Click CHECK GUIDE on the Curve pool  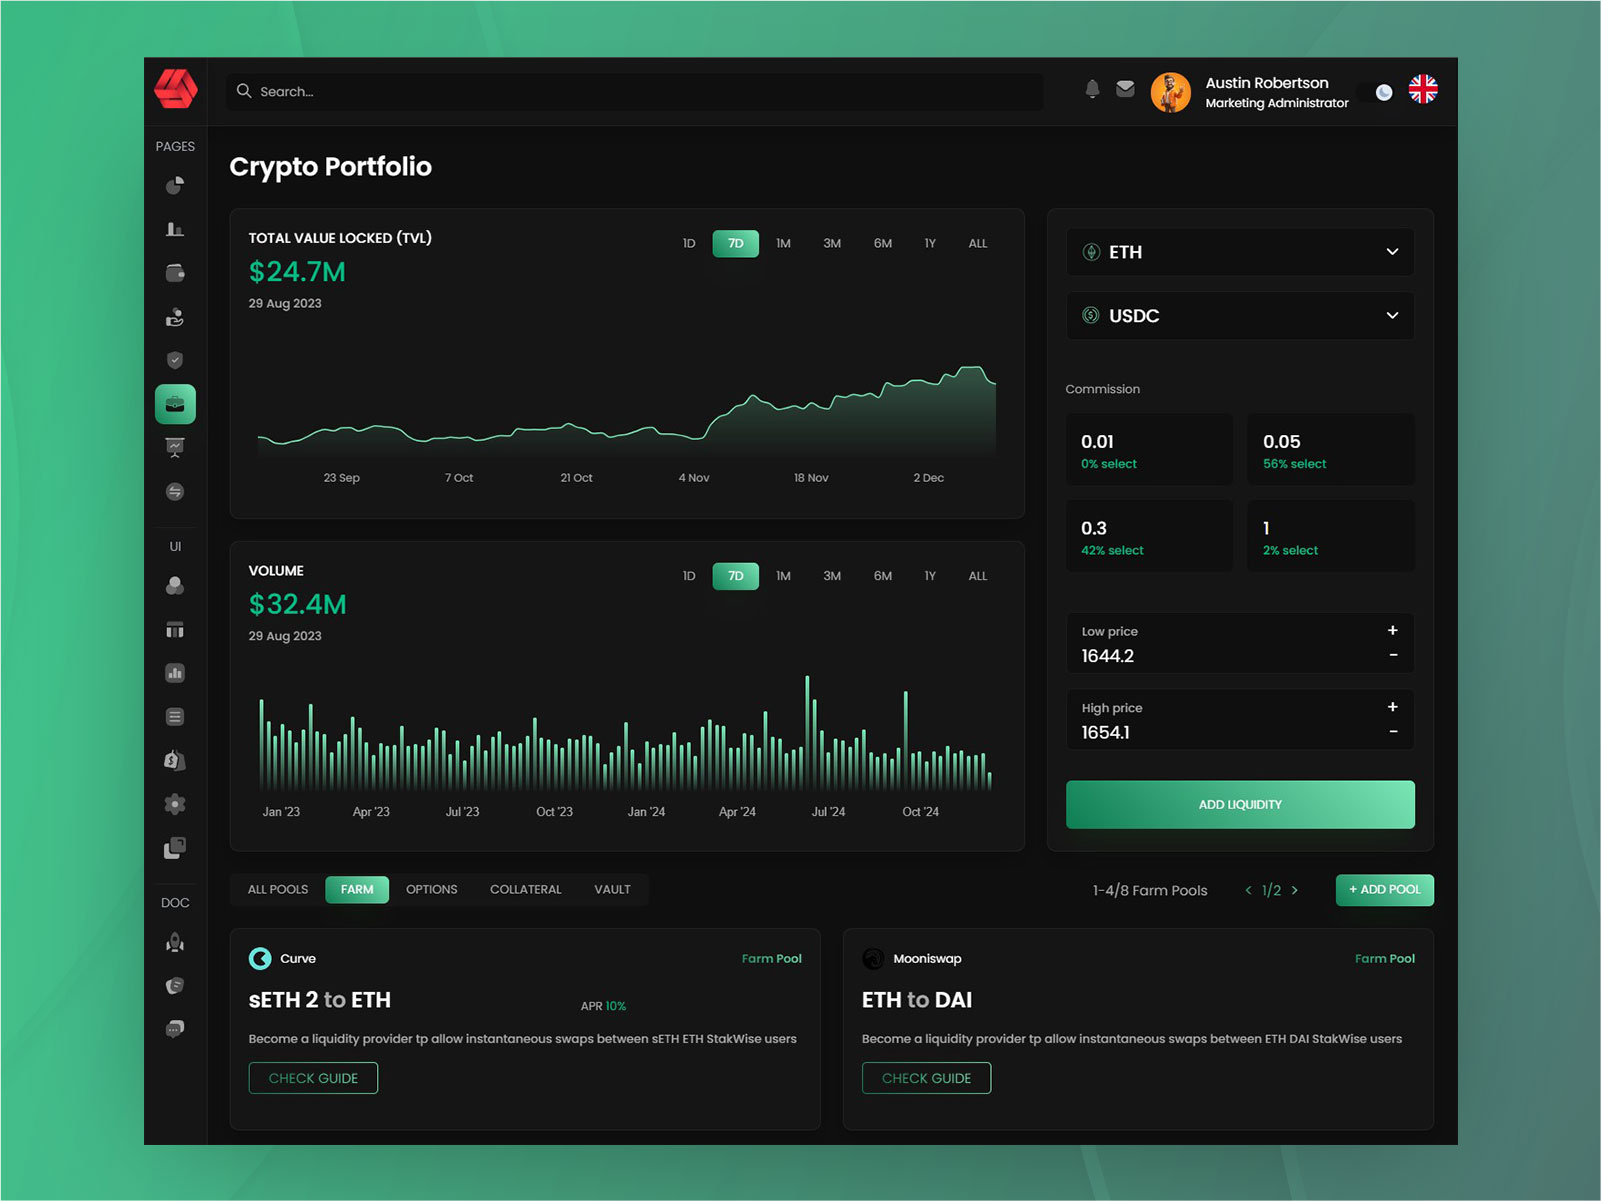(313, 1078)
